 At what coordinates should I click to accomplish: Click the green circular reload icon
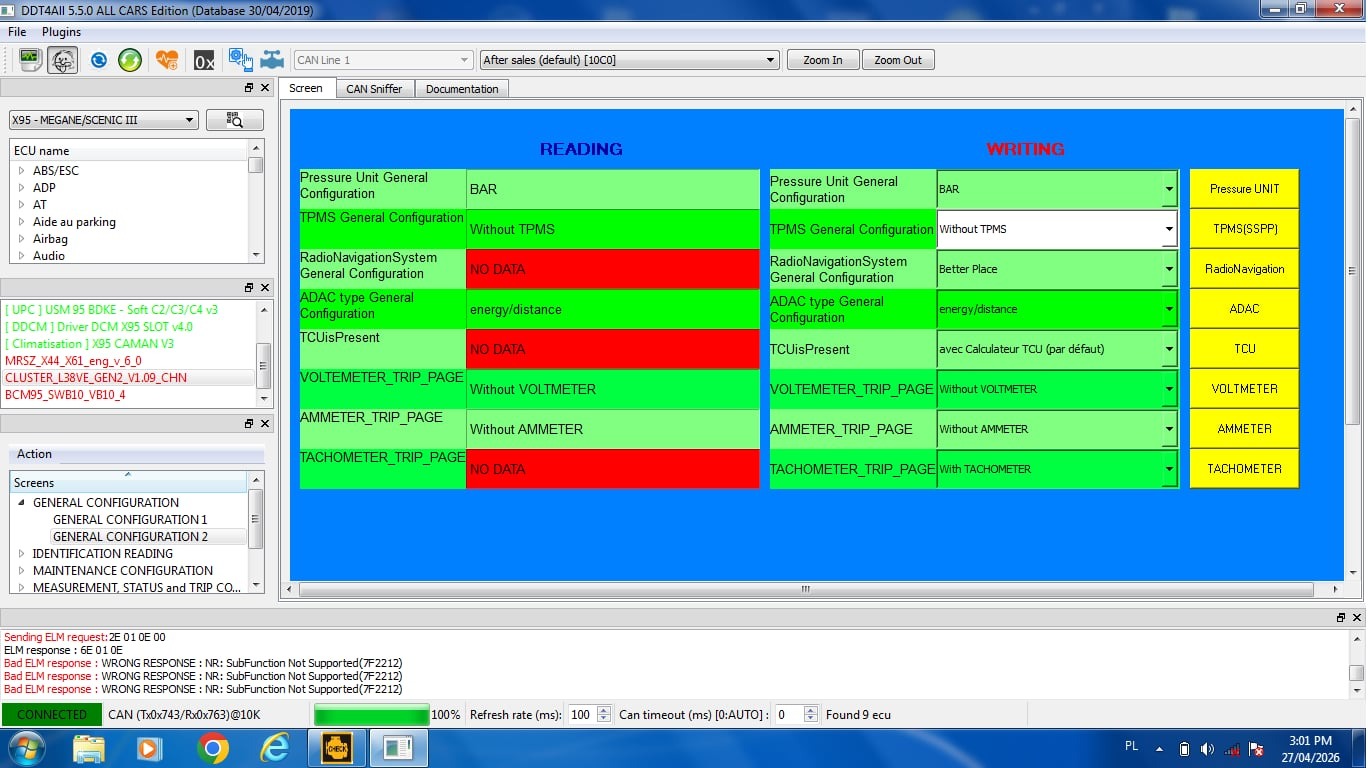(x=130, y=60)
